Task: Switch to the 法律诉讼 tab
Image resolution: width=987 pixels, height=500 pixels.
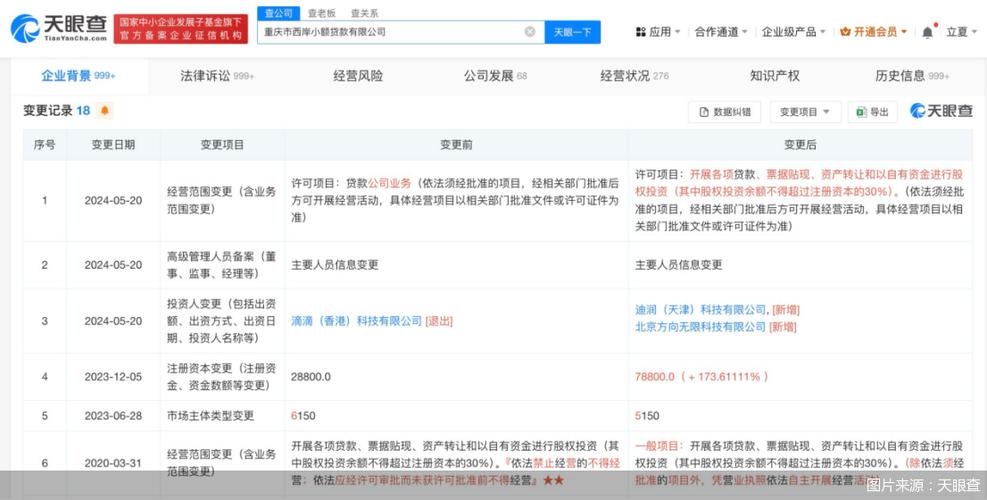Action: [217, 76]
